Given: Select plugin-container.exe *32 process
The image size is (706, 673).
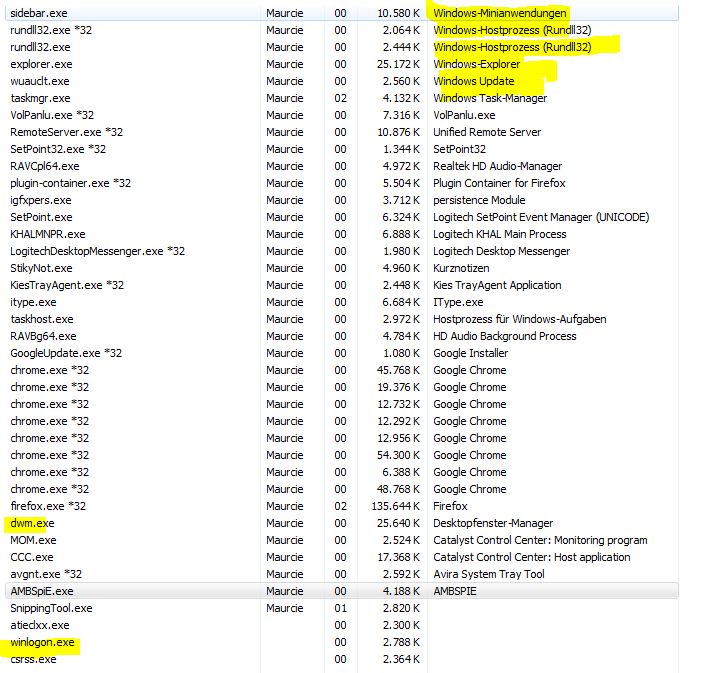Looking at the screenshot, I should (70, 183).
